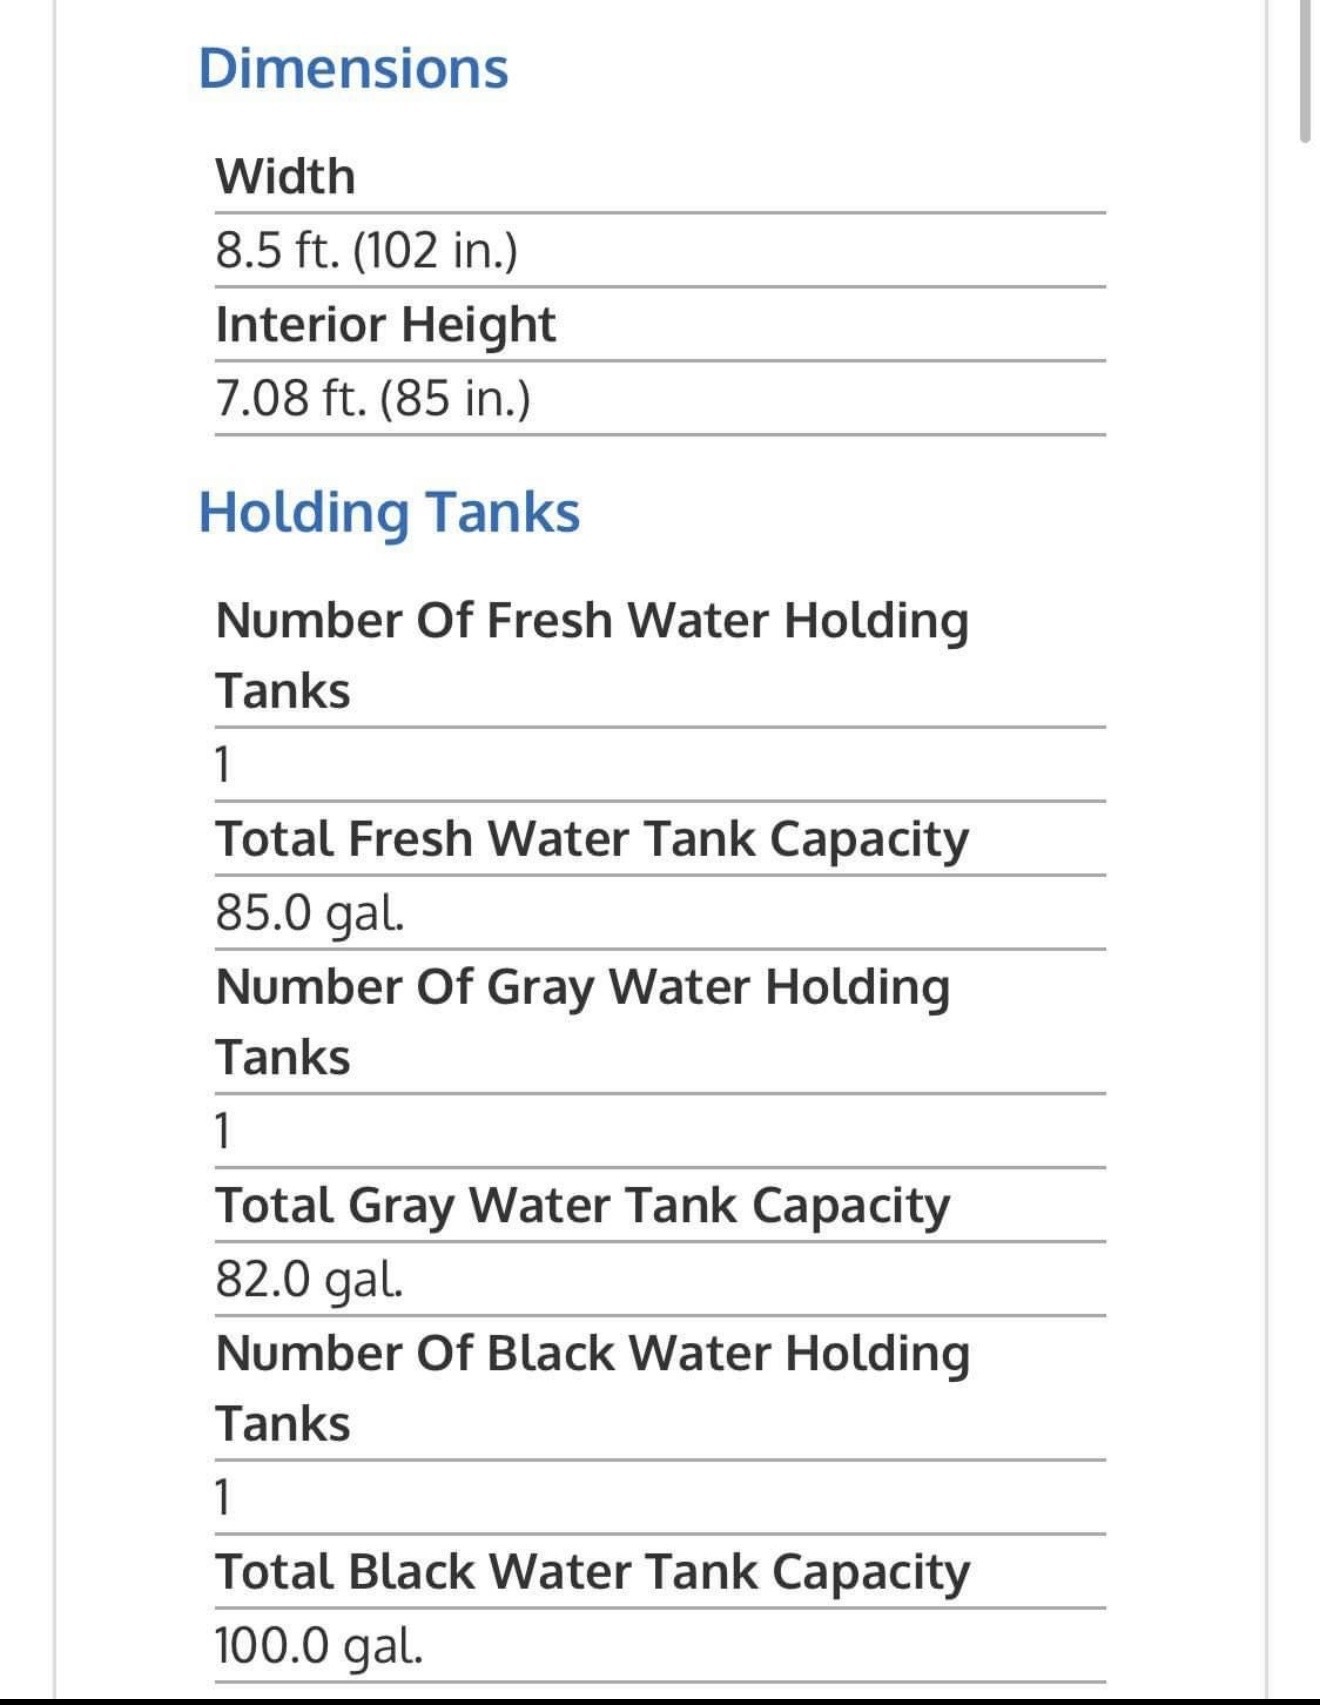Select Total Black Water Tank Capacity label

[593, 1572]
